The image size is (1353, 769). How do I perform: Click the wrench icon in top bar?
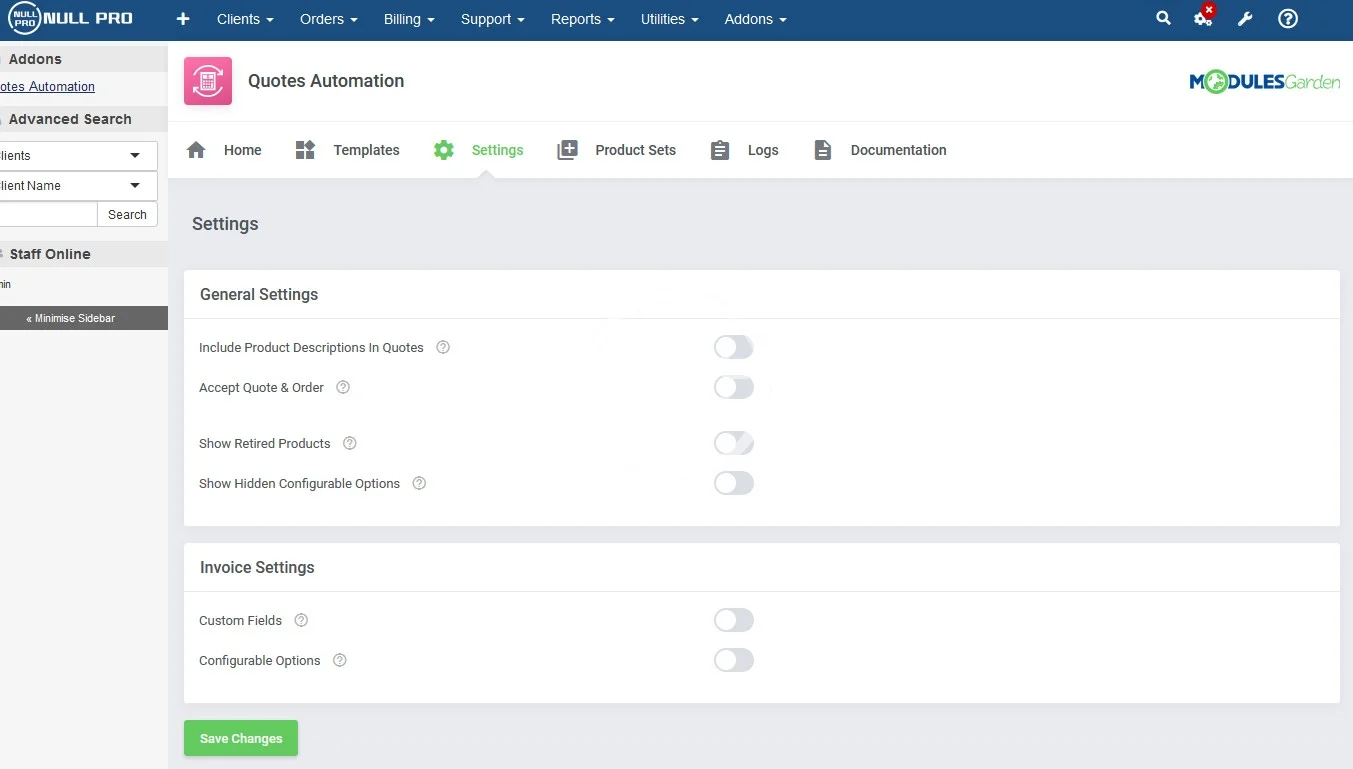click(1245, 19)
